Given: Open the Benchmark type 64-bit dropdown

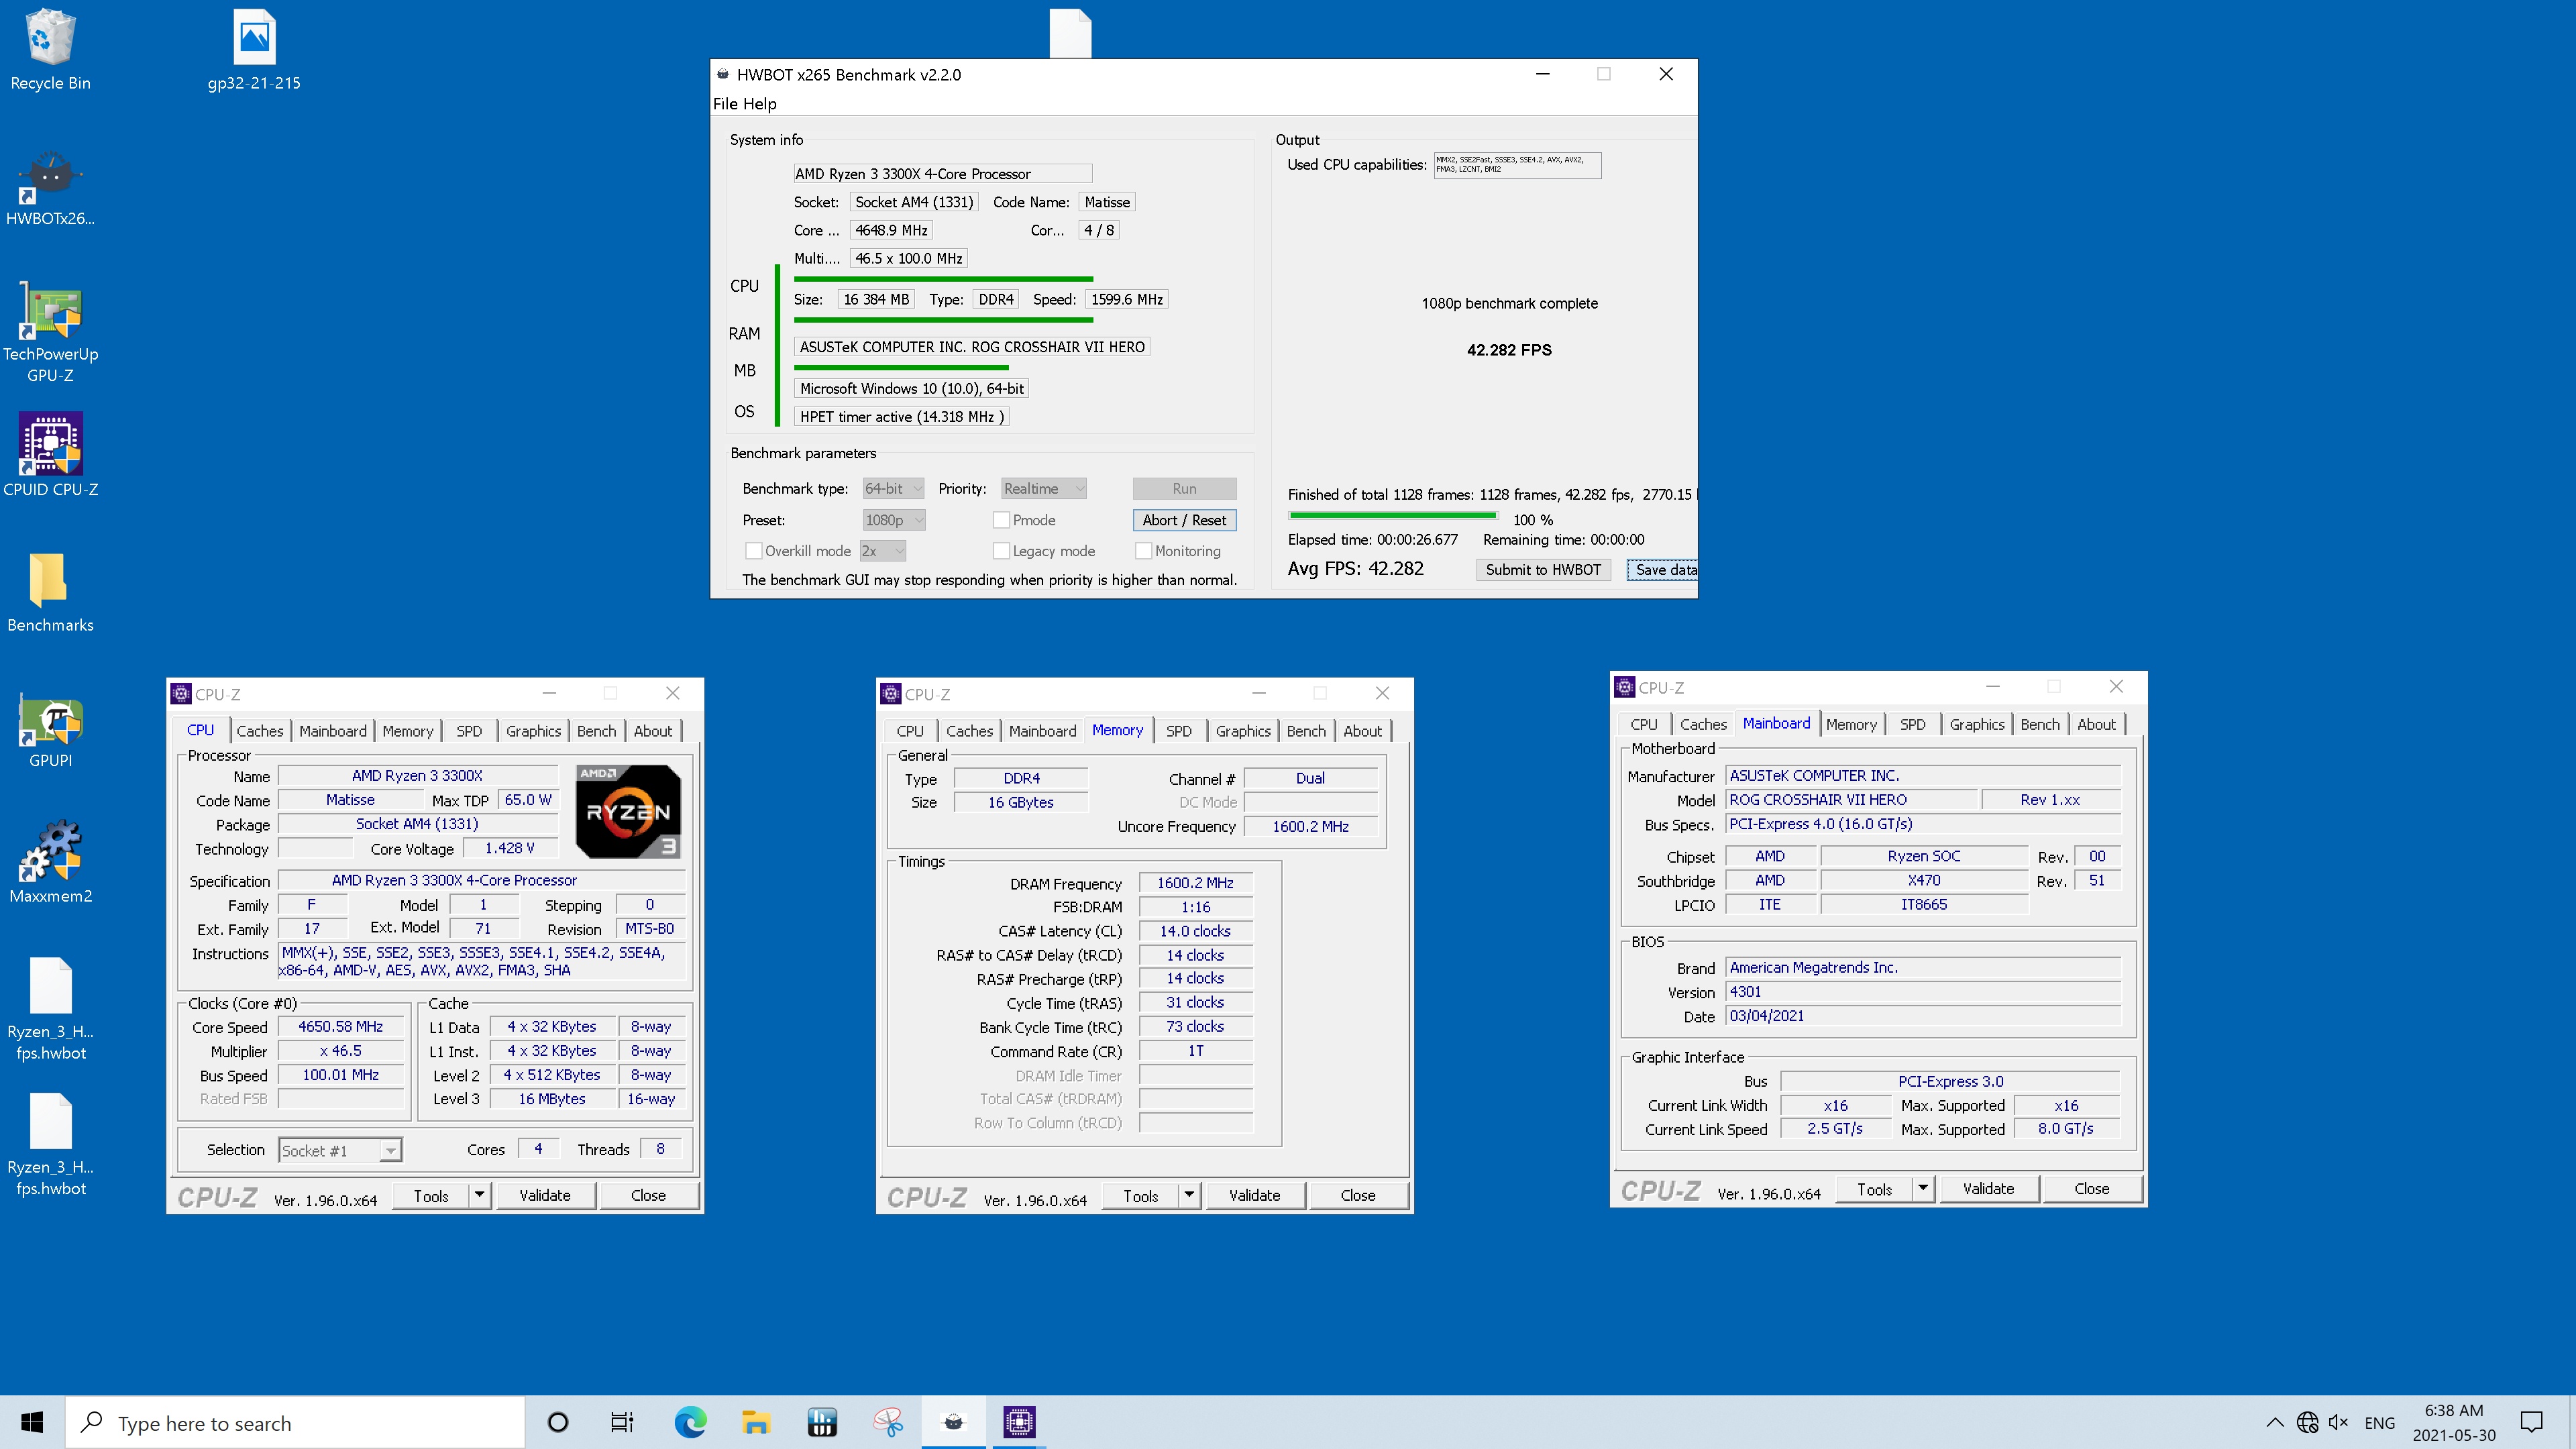Looking at the screenshot, I should 893,489.
